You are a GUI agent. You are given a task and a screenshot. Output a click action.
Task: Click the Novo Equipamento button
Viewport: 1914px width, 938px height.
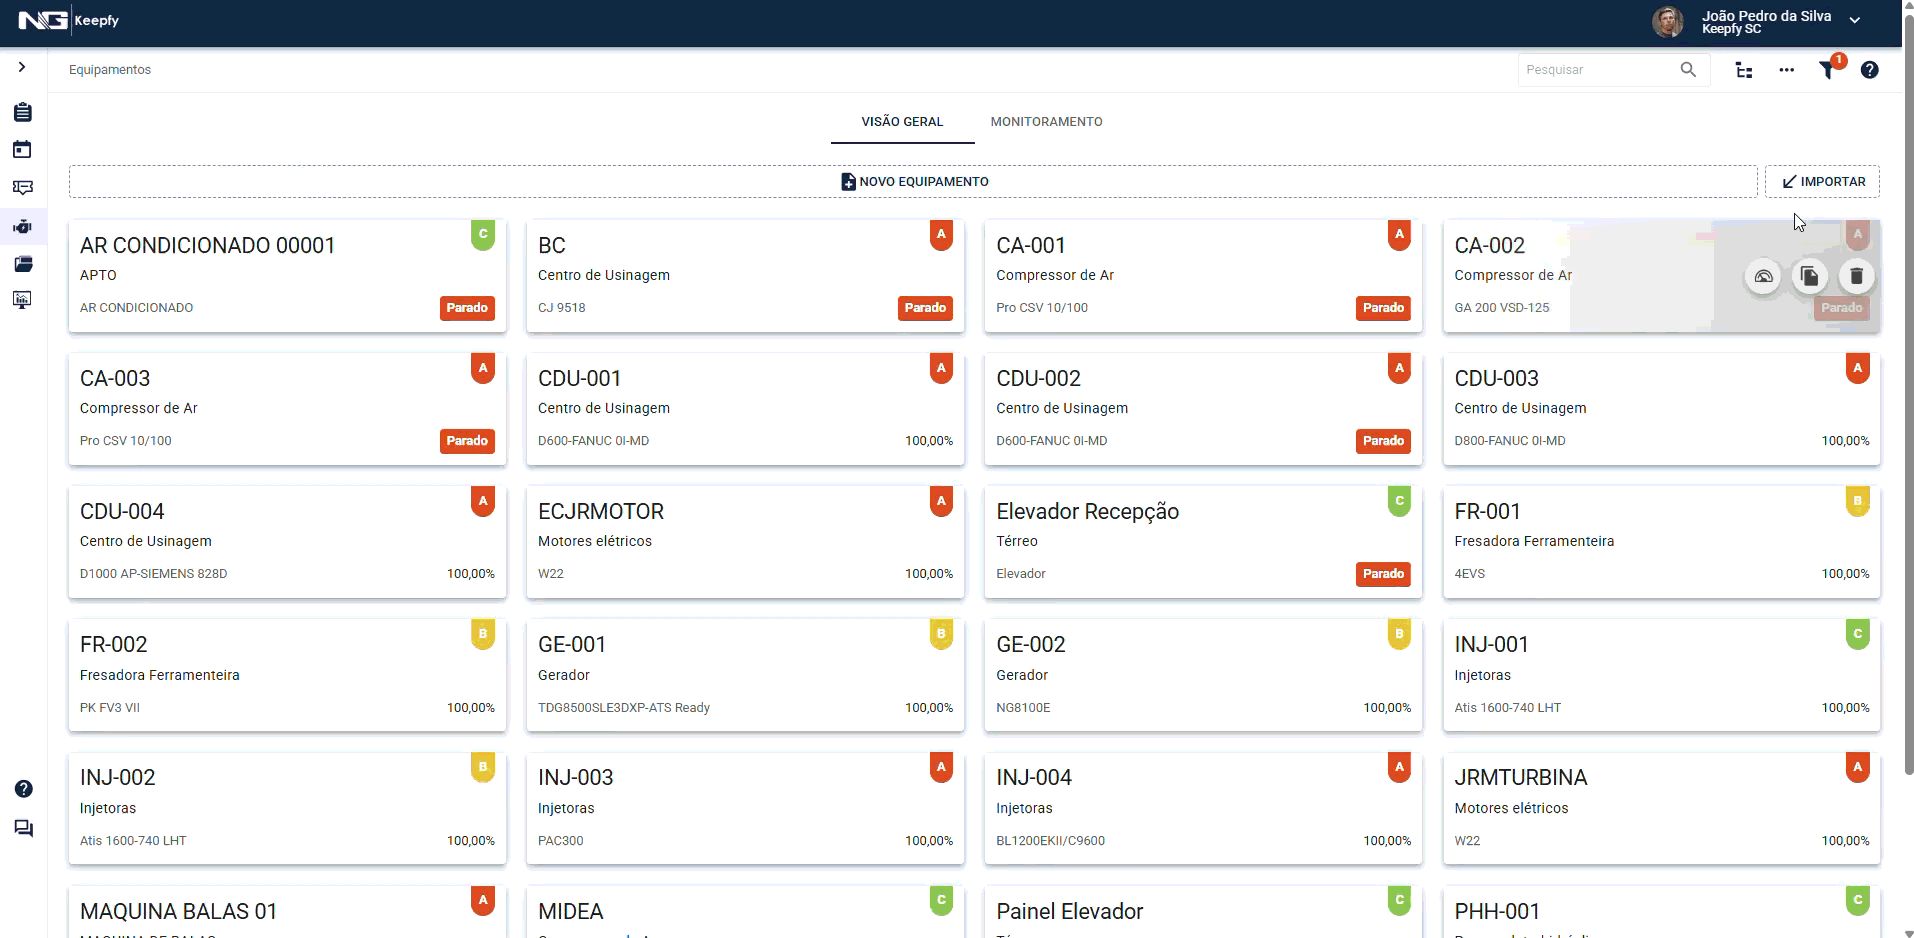[x=913, y=182]
